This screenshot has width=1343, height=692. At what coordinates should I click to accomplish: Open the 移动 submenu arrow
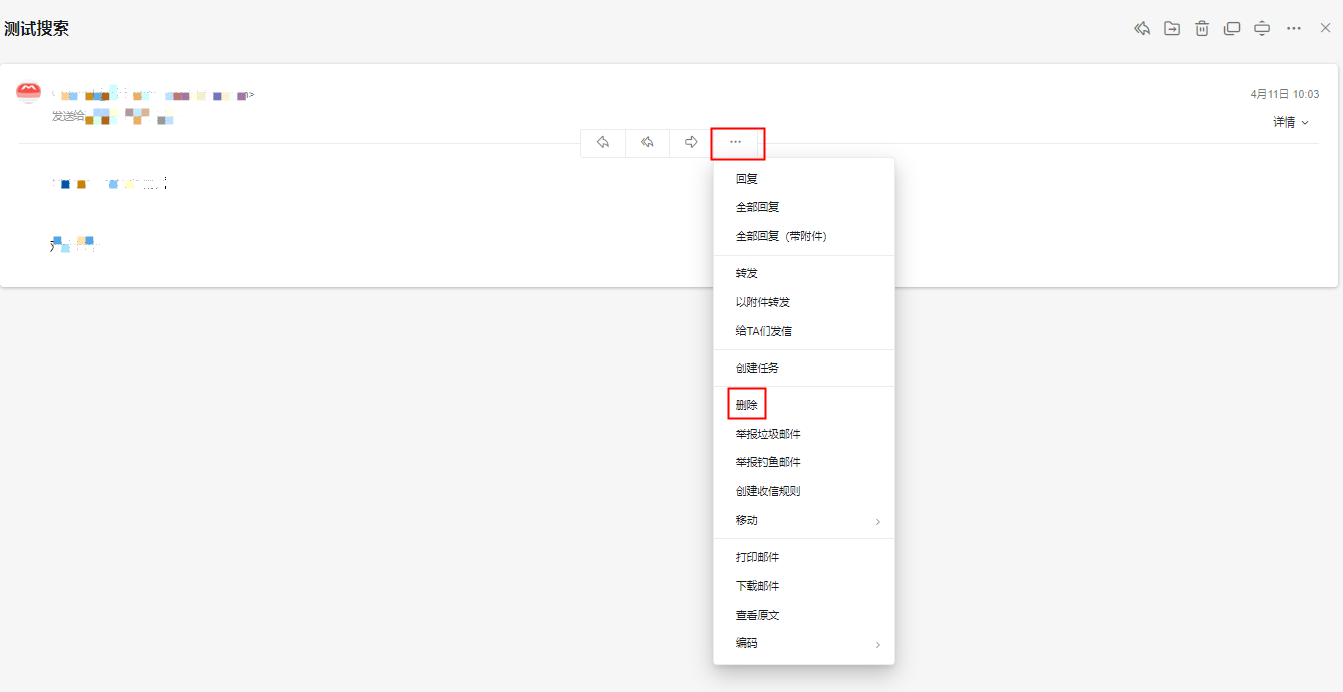coord(877,521)
